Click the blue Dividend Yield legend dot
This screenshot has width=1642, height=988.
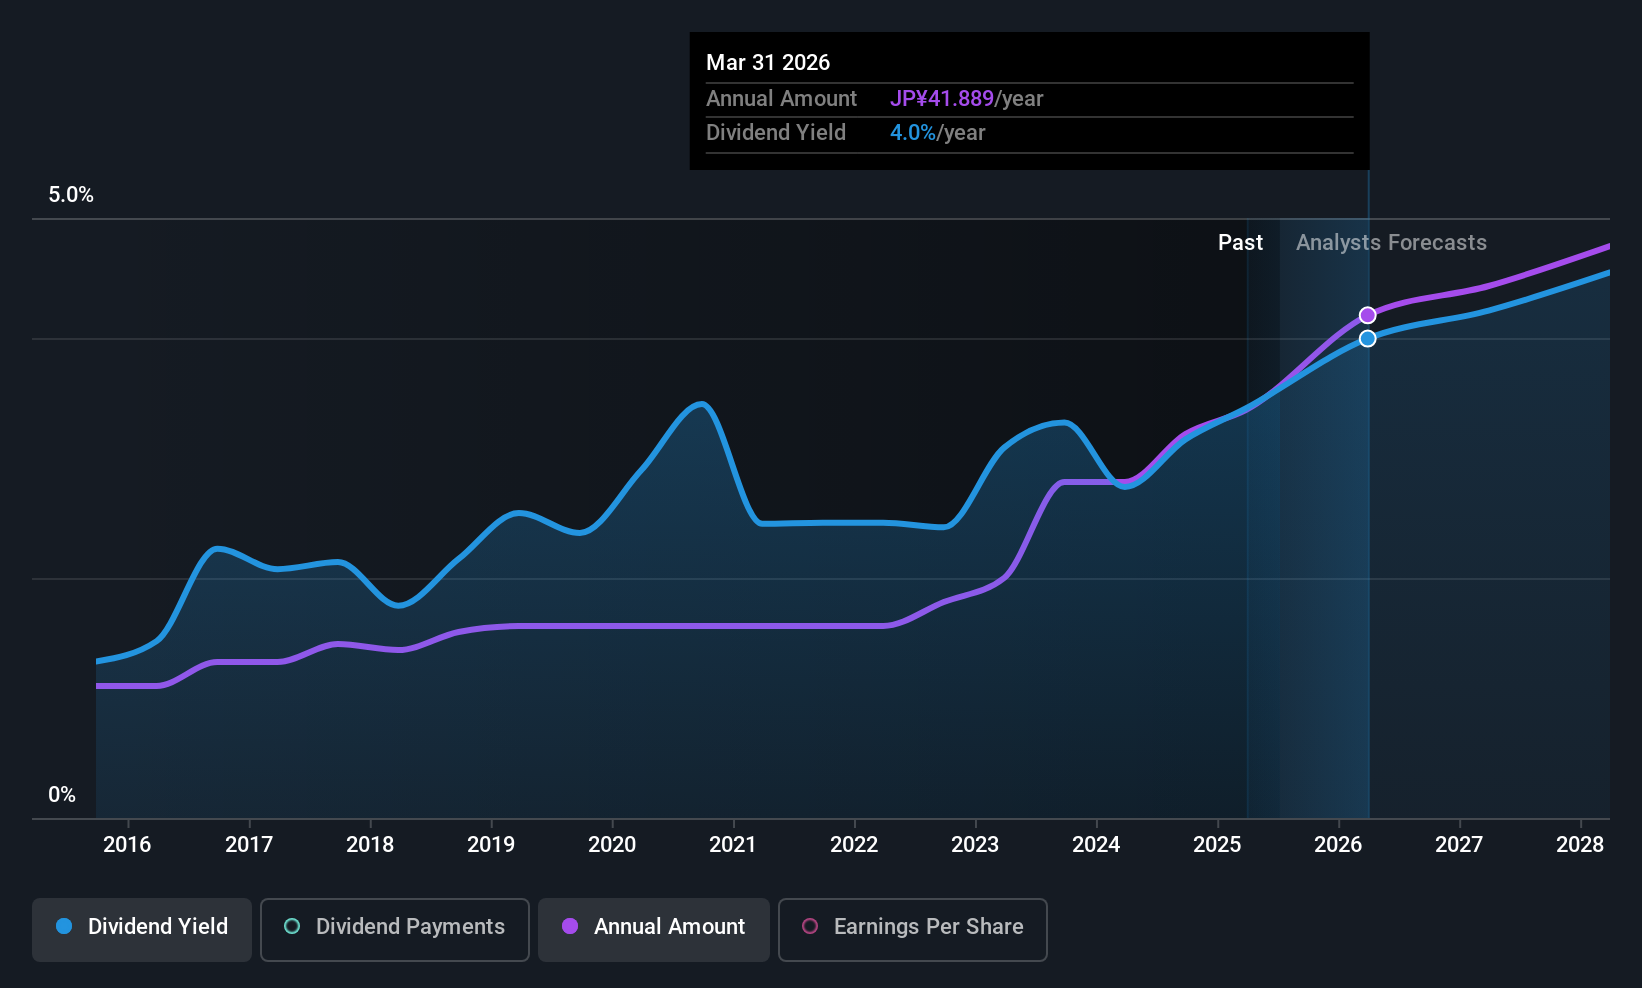coord(64,926)
